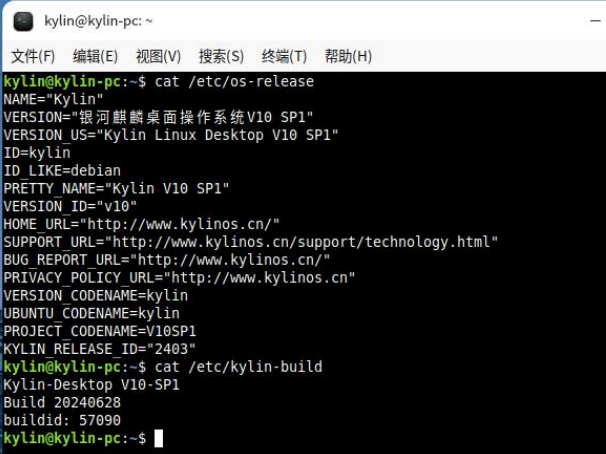The image size is (606, 454).
Task: Click the command cat /etc/os-release
Action: (x=234, y=82)
